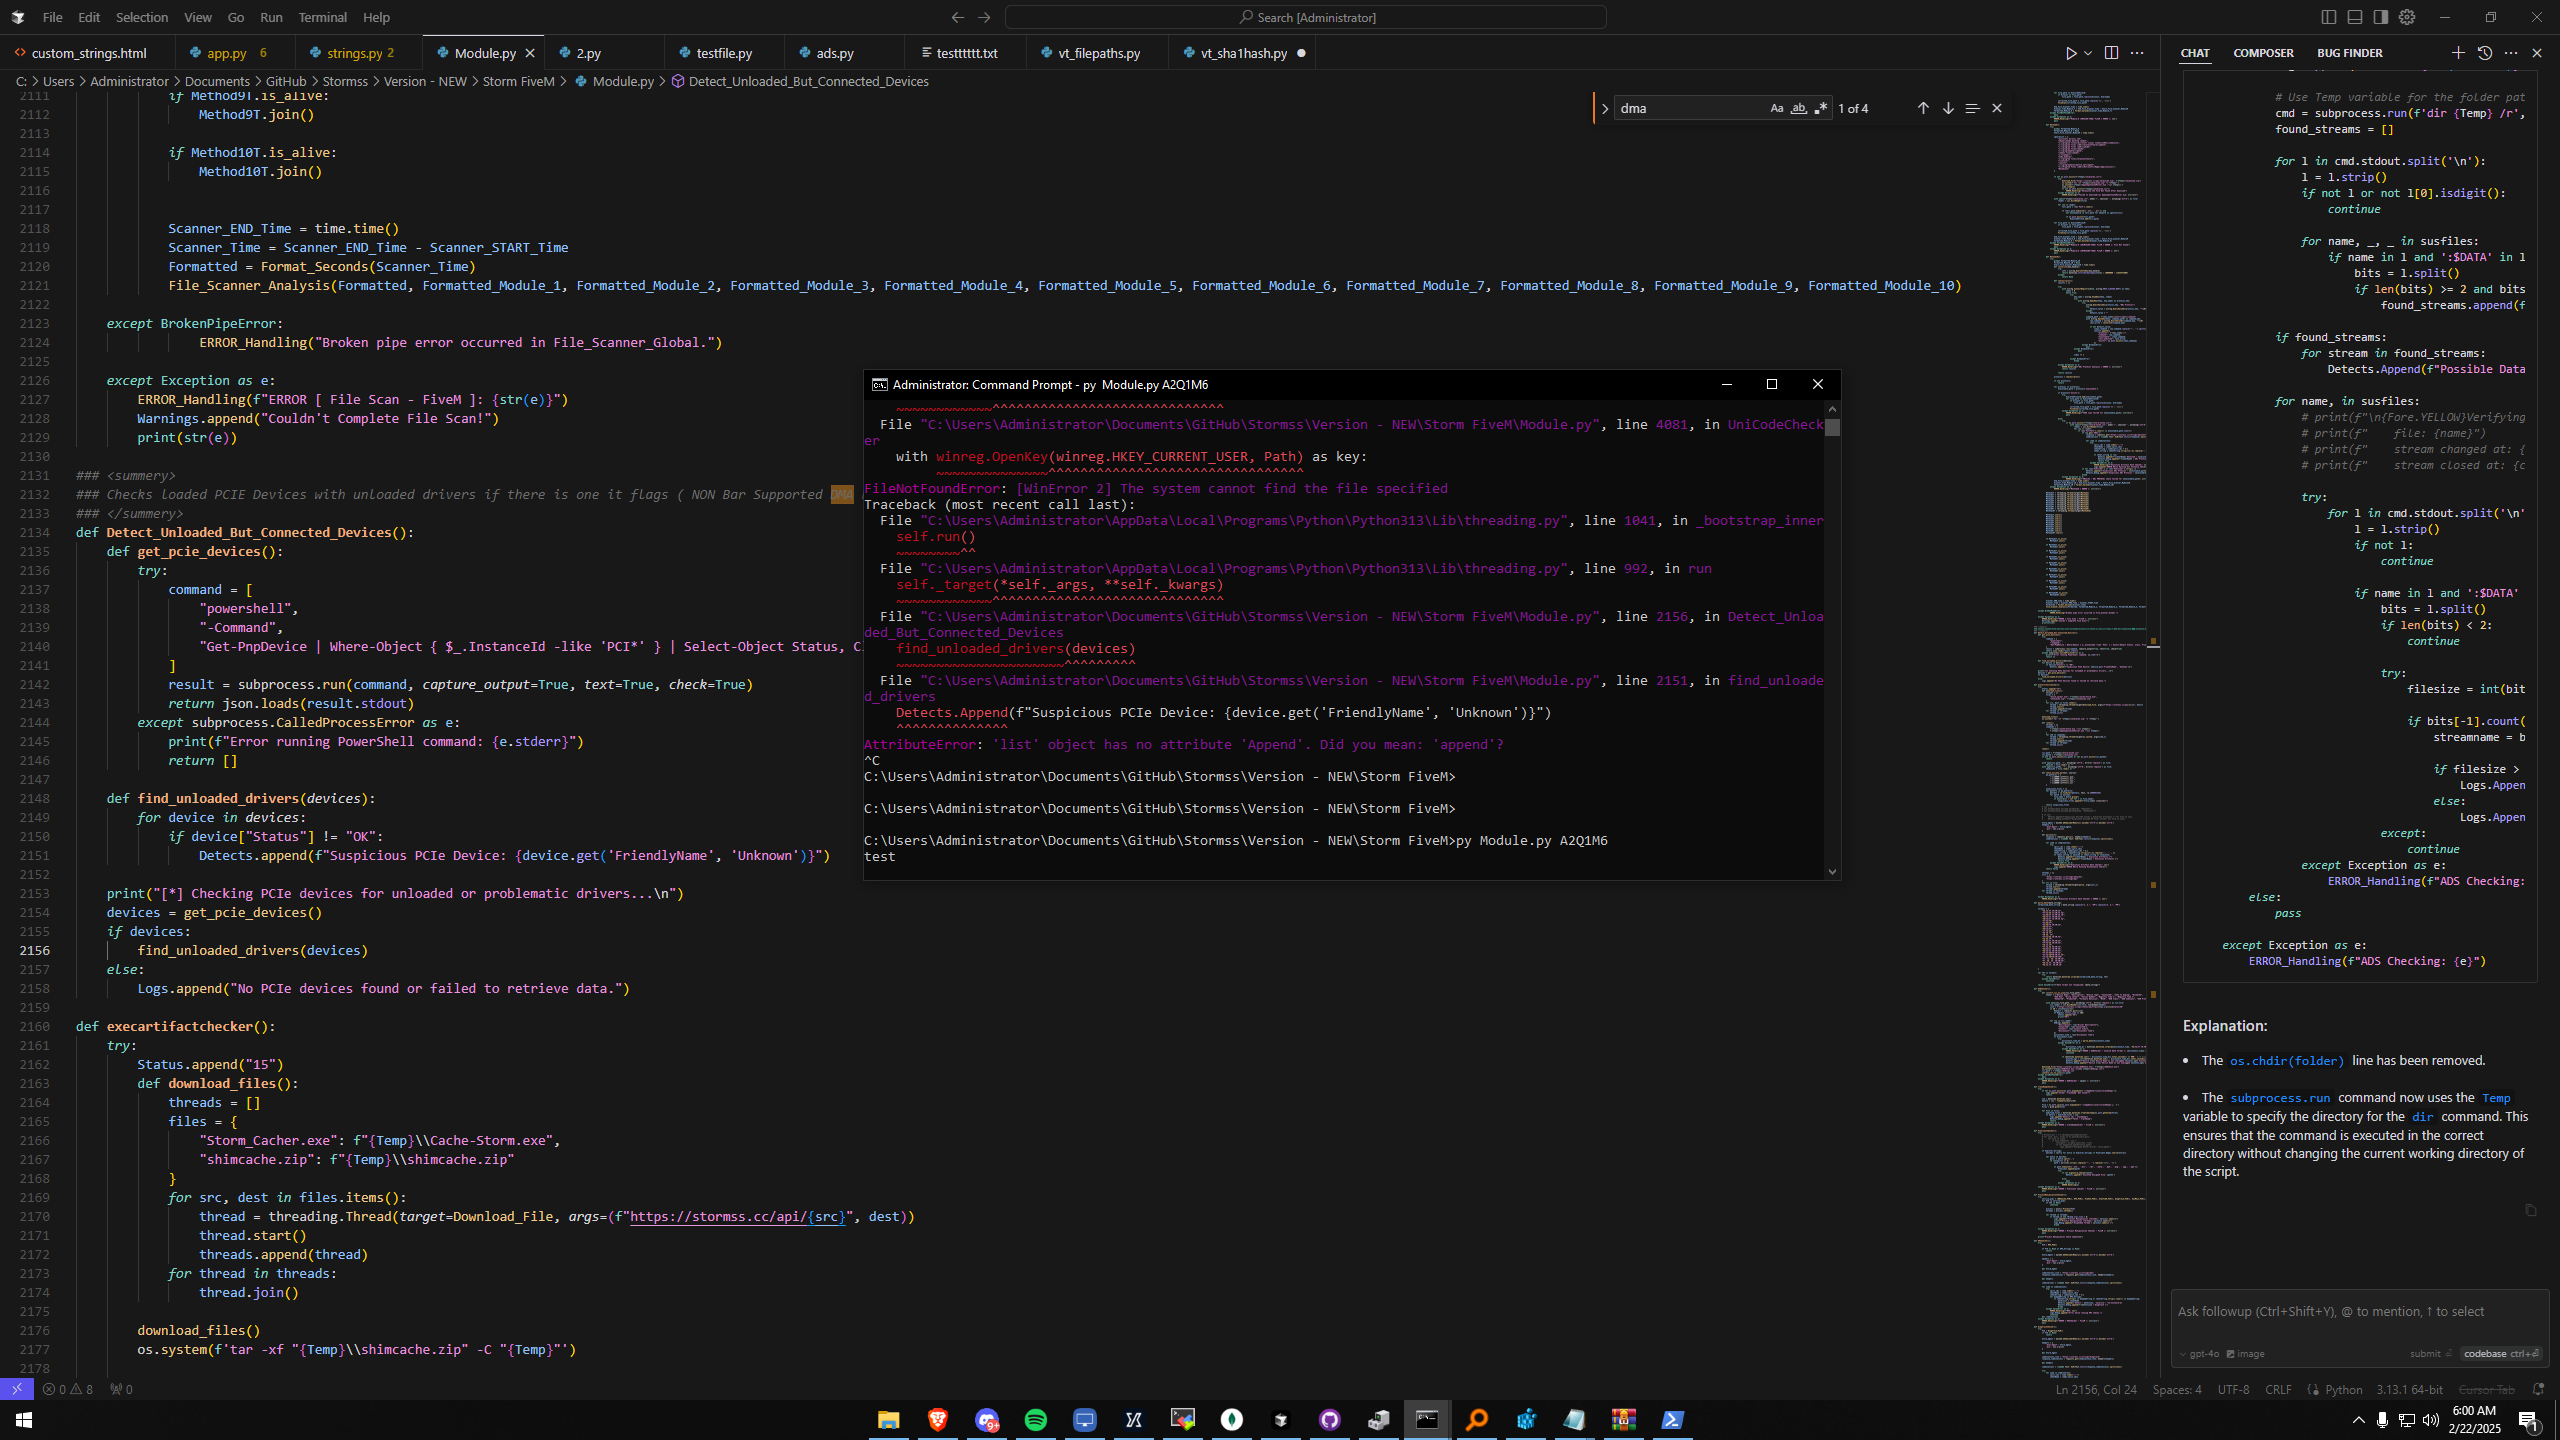Viewport: 2560px width, 1440px height.
Task: Click the notifications bell in status bar
Action: 2538,1389
